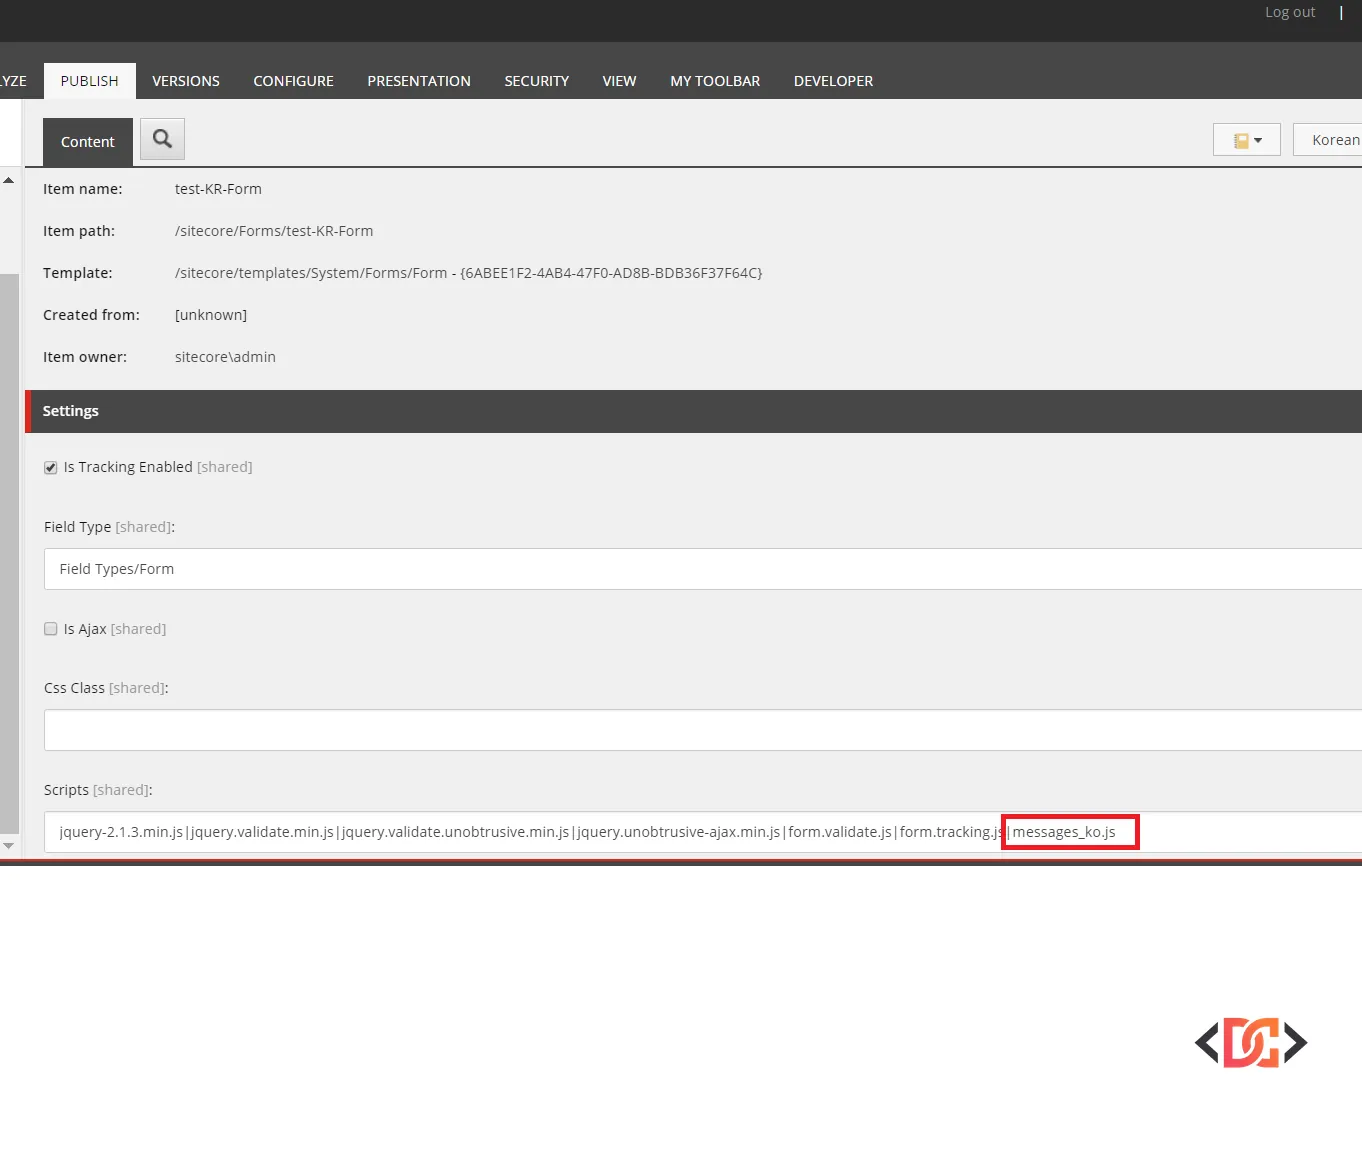Screen dimensions: 1362x1170
Task: Click the up arrow on the left scrollbar
Action: click(x=8, y=180)
